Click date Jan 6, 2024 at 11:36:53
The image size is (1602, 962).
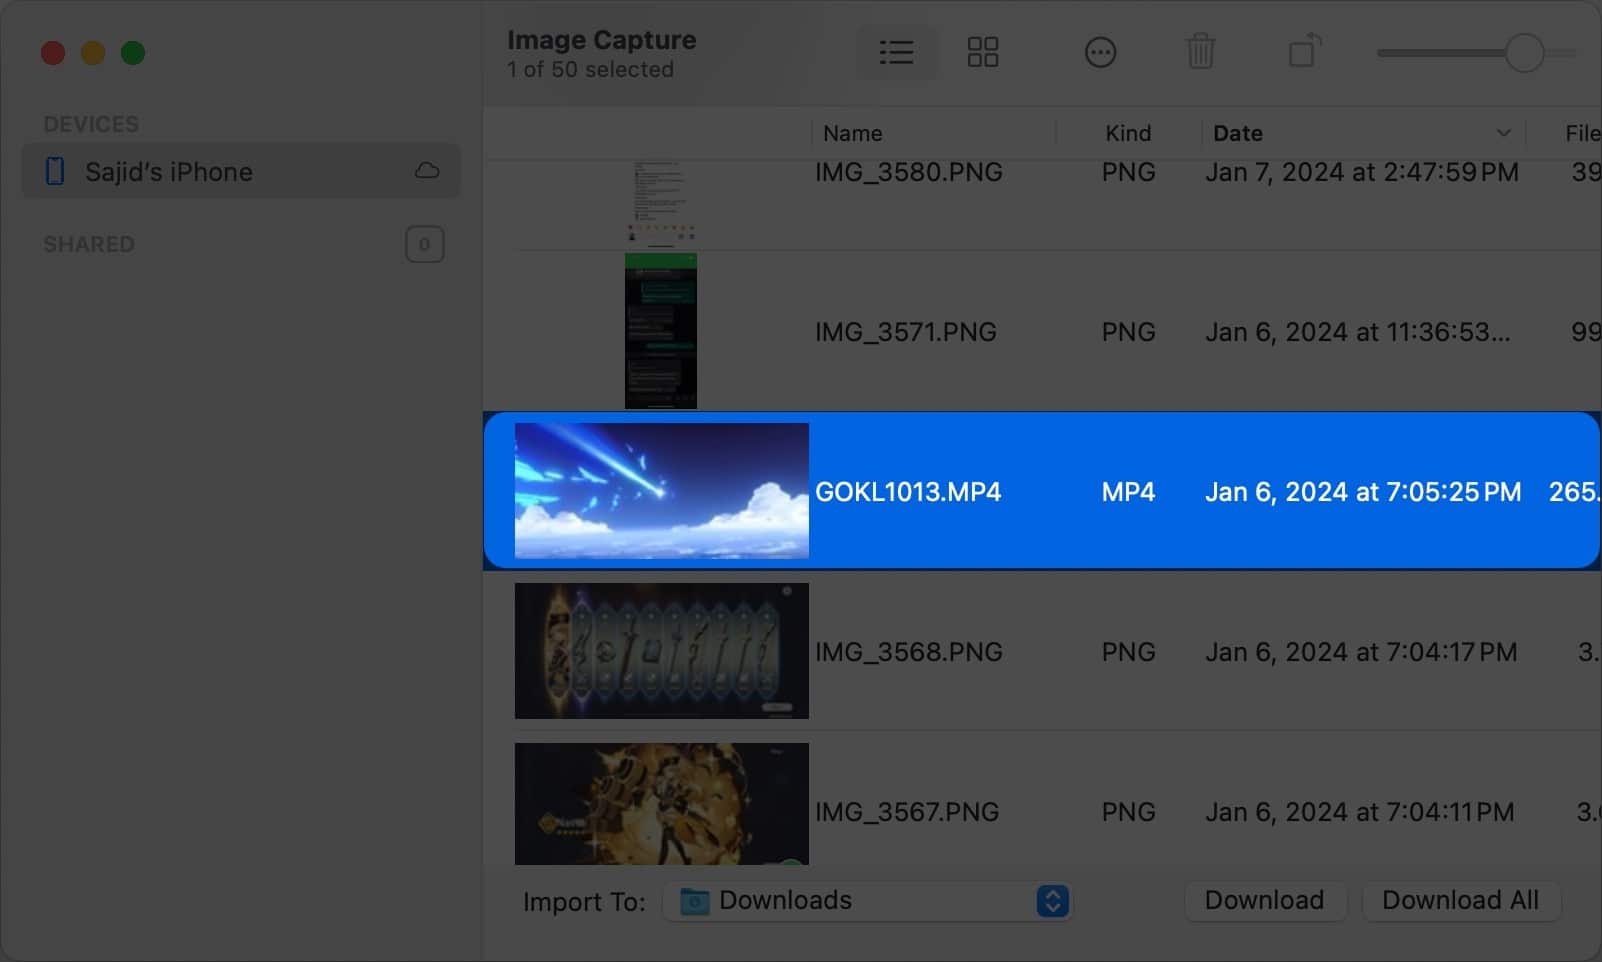(1357, 332)
